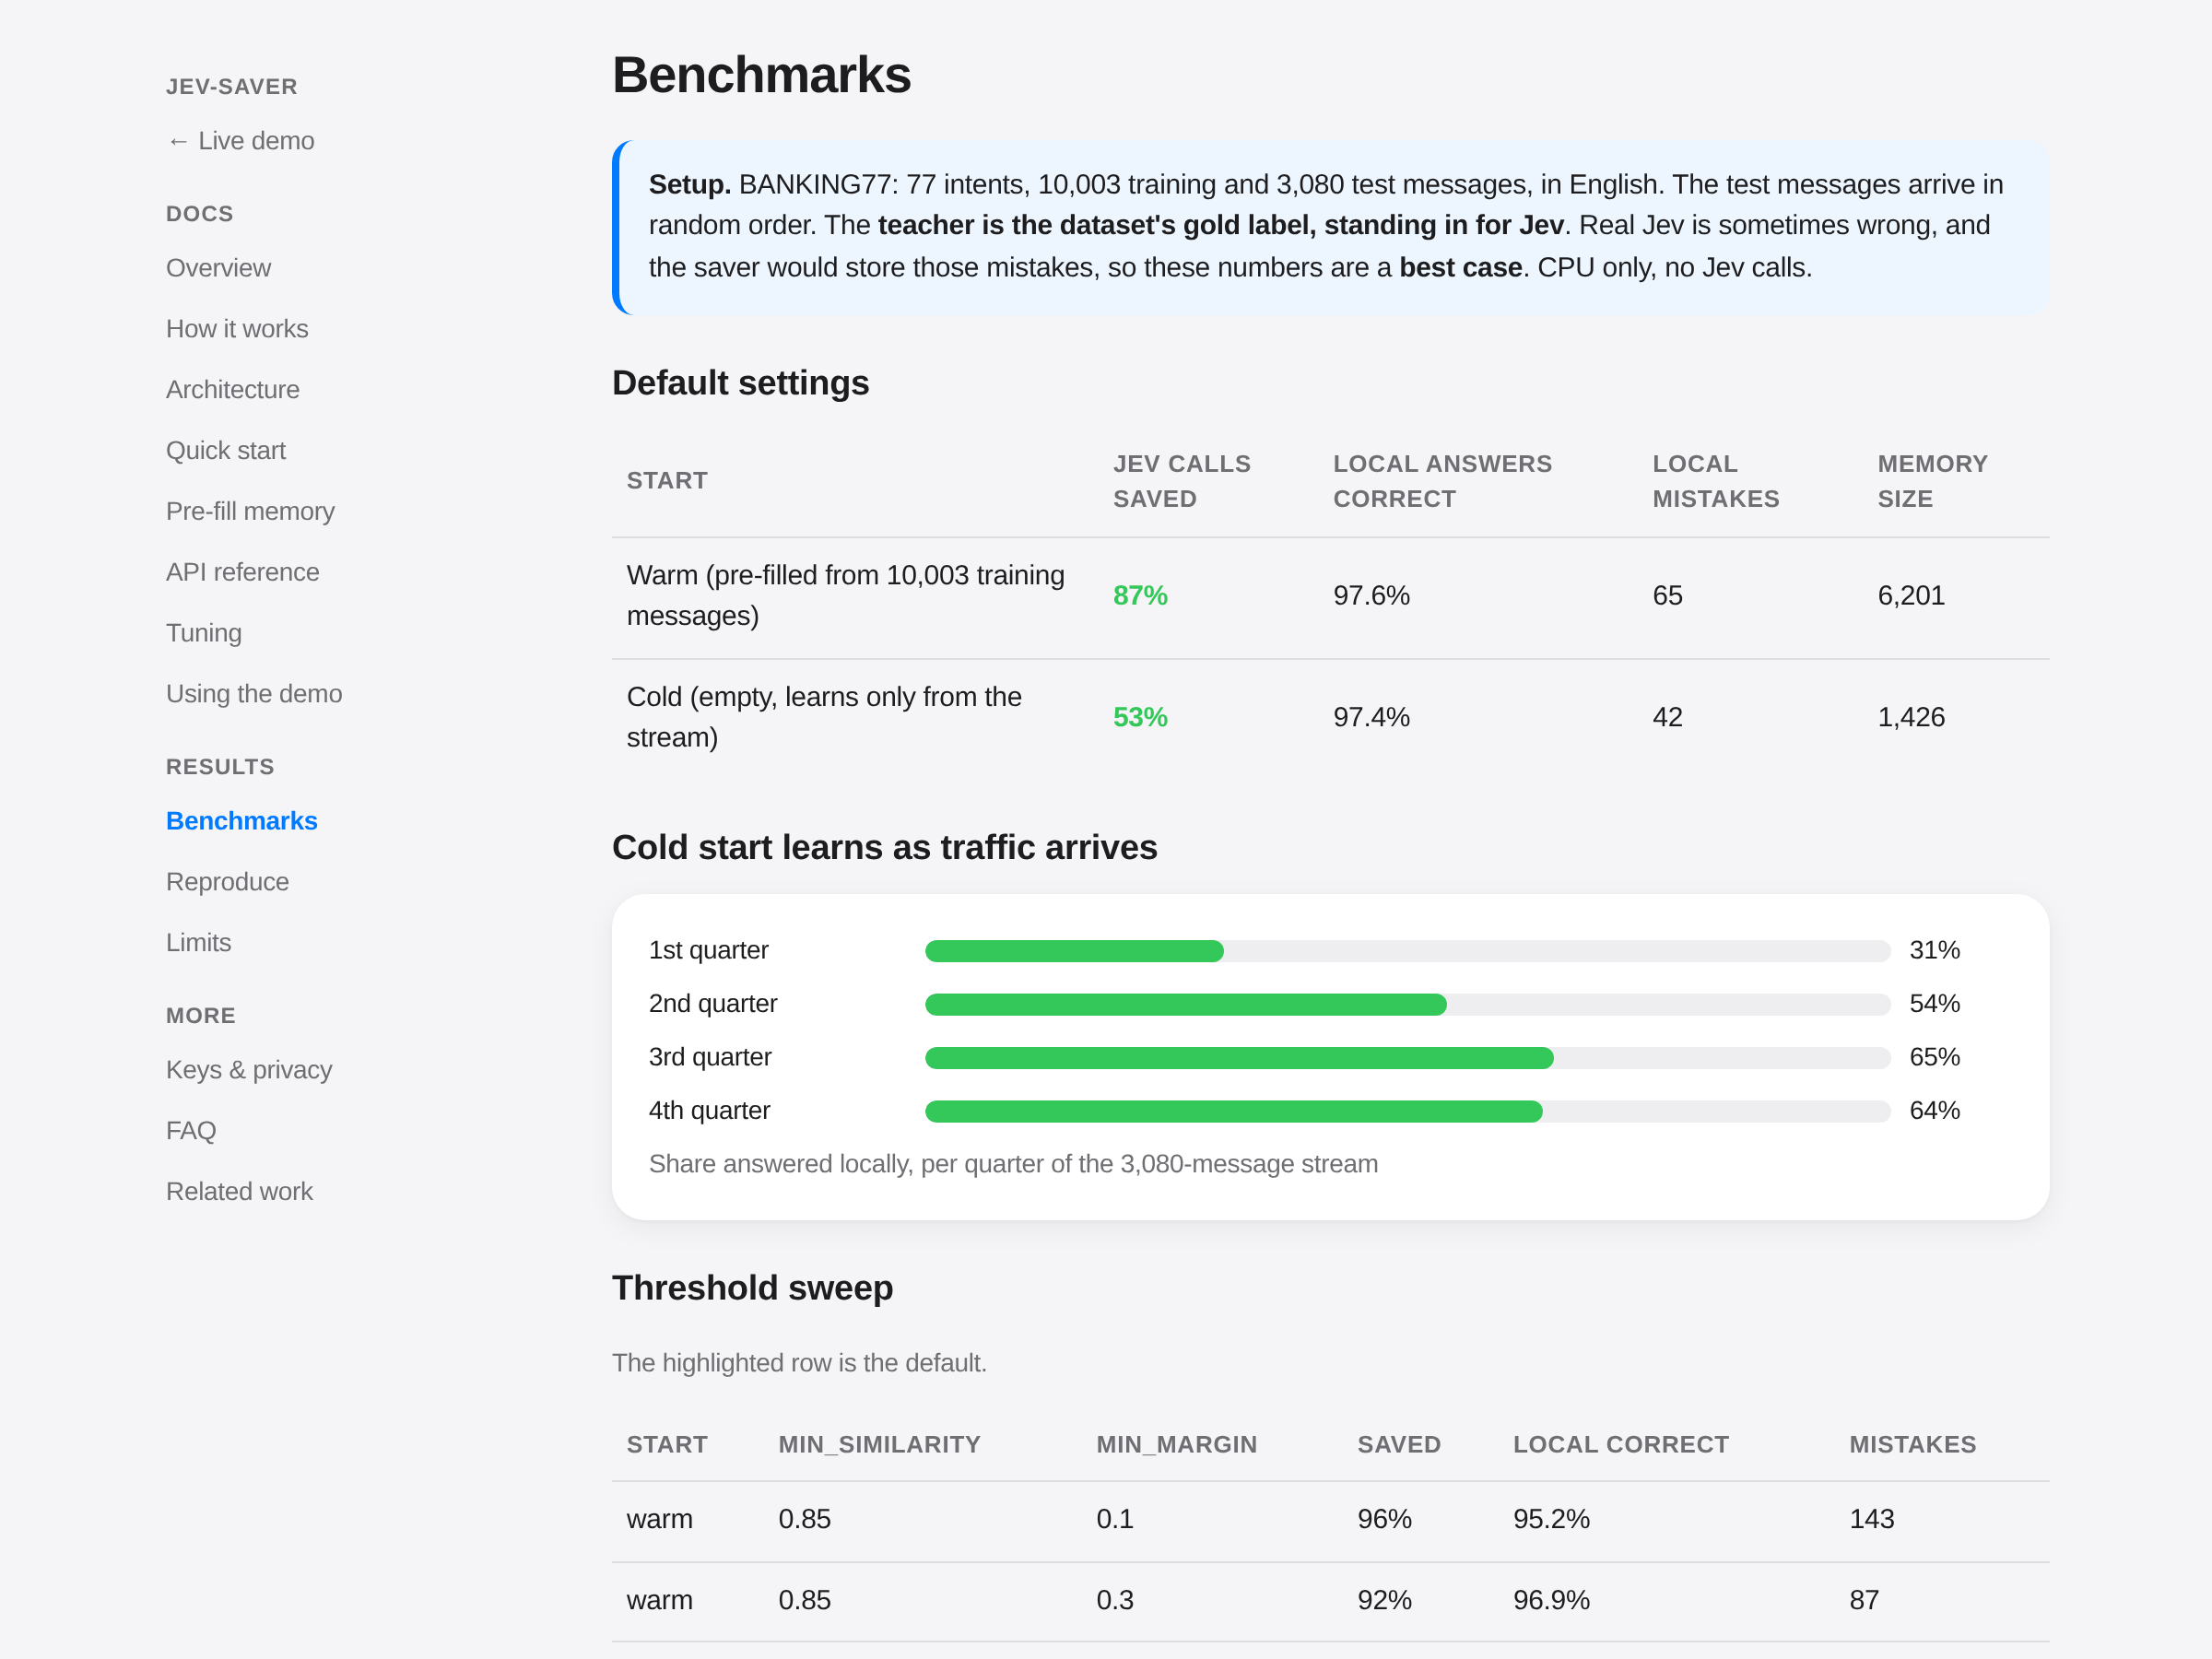Click the MIN_SIMILARITY column header

879,1445
